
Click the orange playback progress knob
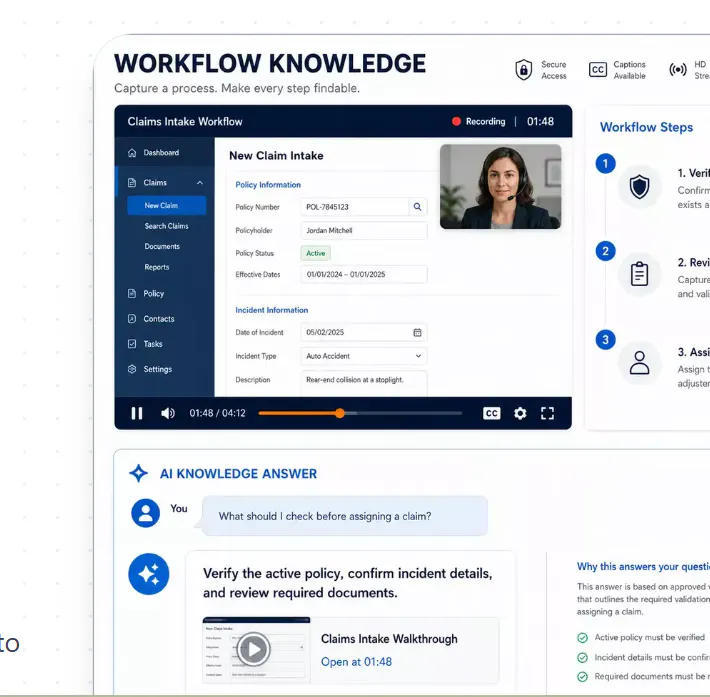(340, 413)
